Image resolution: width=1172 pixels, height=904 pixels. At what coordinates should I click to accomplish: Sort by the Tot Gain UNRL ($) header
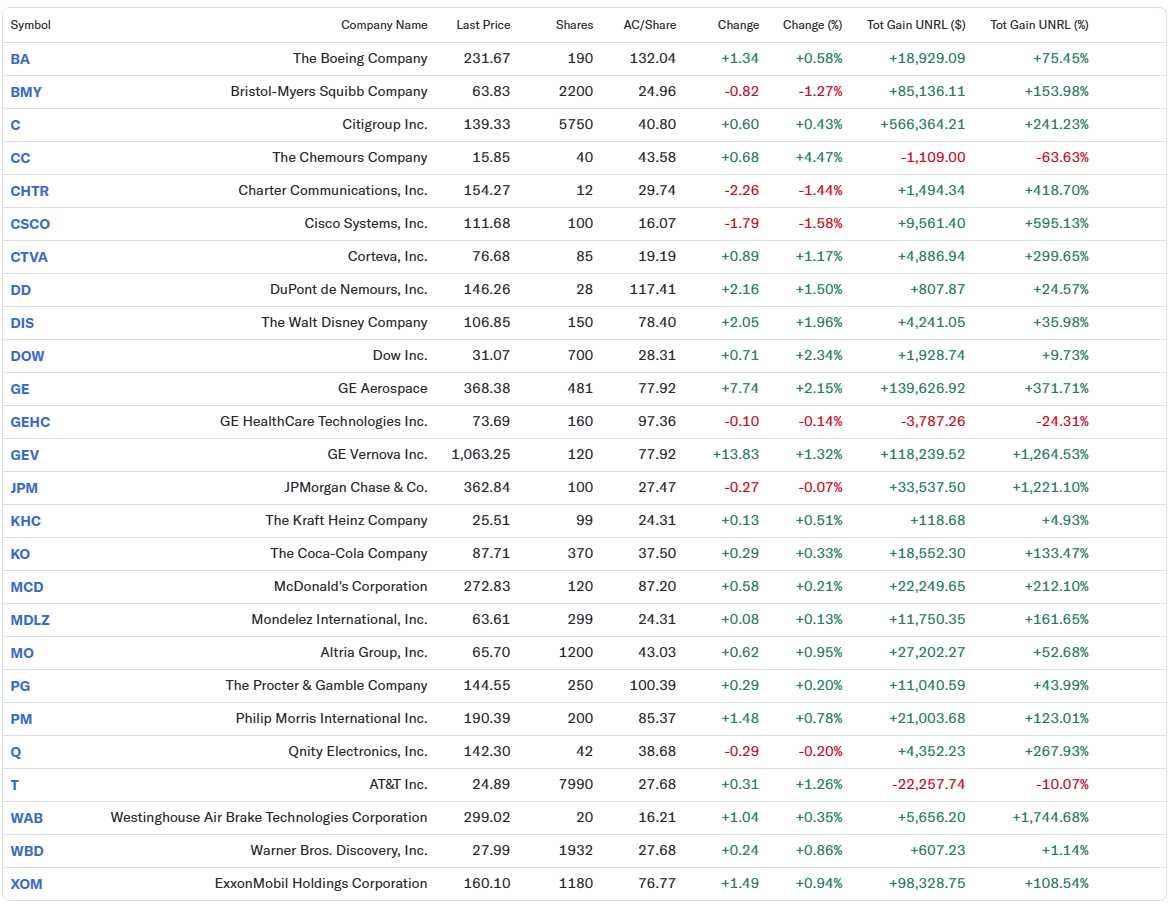(x=916, y=25)
